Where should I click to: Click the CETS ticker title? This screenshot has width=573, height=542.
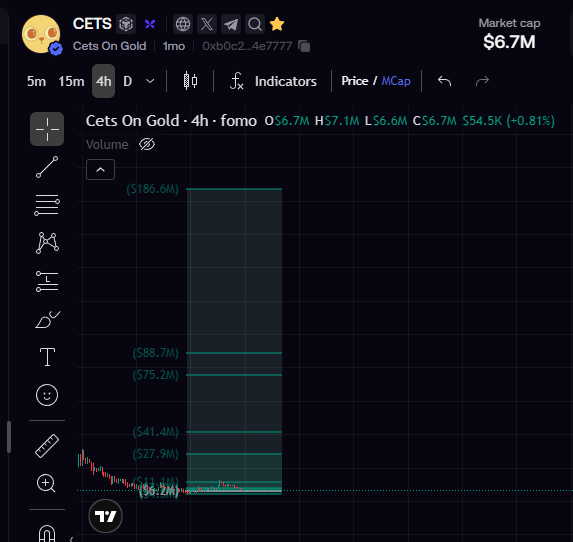click(x=92, y=24)
